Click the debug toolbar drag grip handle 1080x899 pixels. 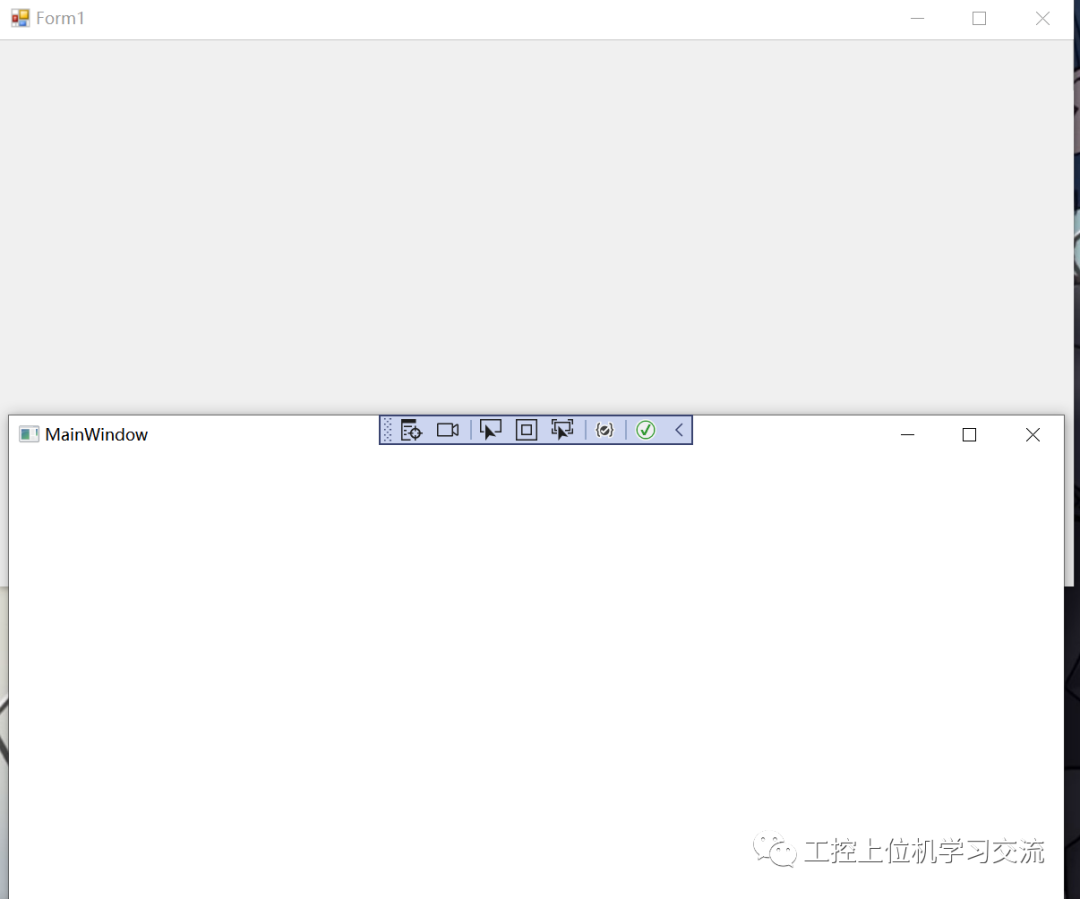(x=387, y=430)
